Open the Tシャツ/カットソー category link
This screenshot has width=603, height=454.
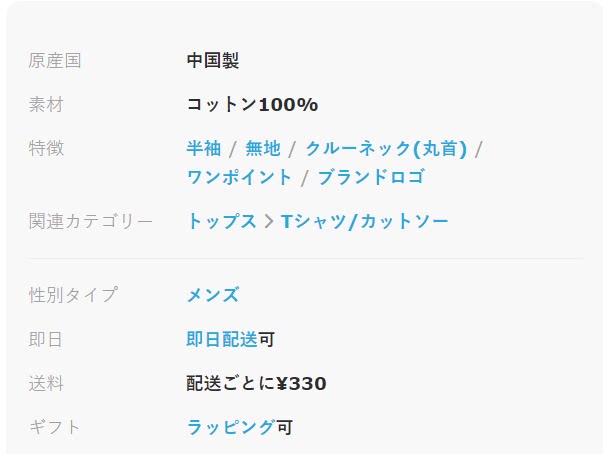tap(365, 222)
